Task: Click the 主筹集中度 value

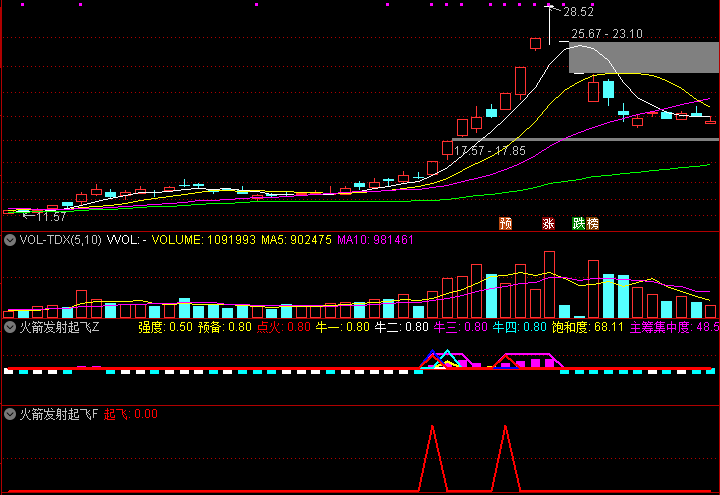Action: [x=675, y=327]
